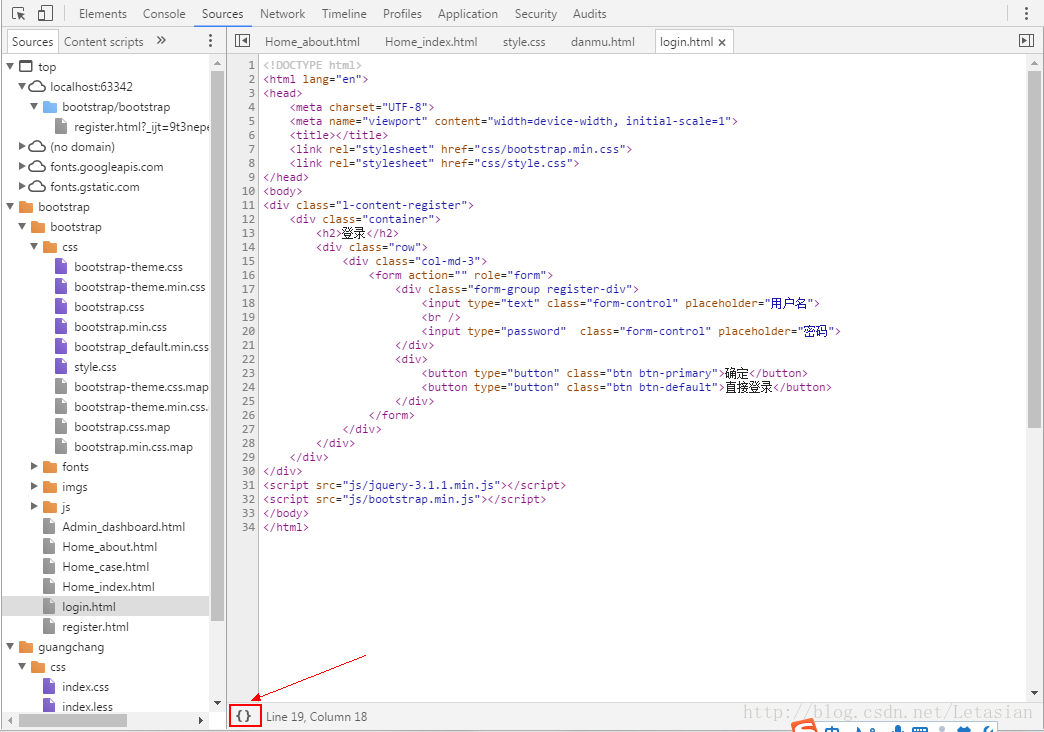Expand fonts.googleapis.com node
The image size is (1044, 732).
coord(22,166)
